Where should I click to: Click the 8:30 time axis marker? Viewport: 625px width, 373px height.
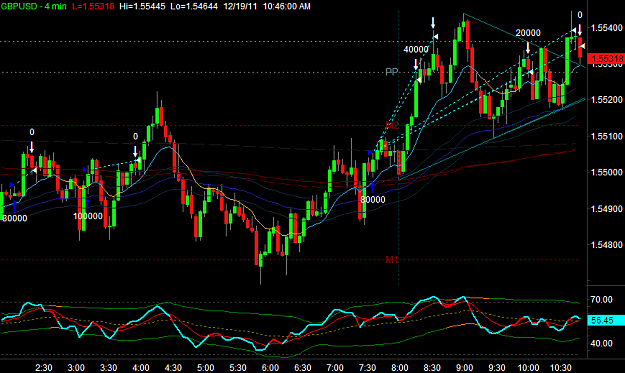coord(432,367)
